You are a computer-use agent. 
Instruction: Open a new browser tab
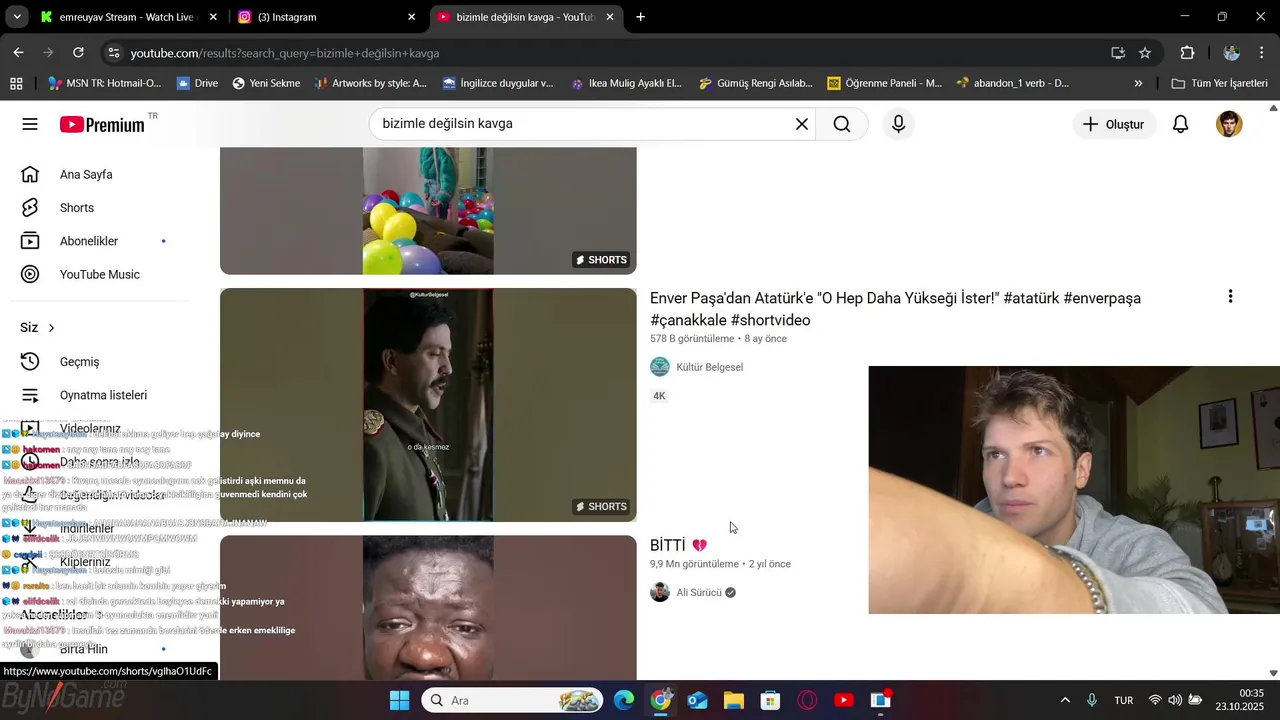tap(640, 17)
